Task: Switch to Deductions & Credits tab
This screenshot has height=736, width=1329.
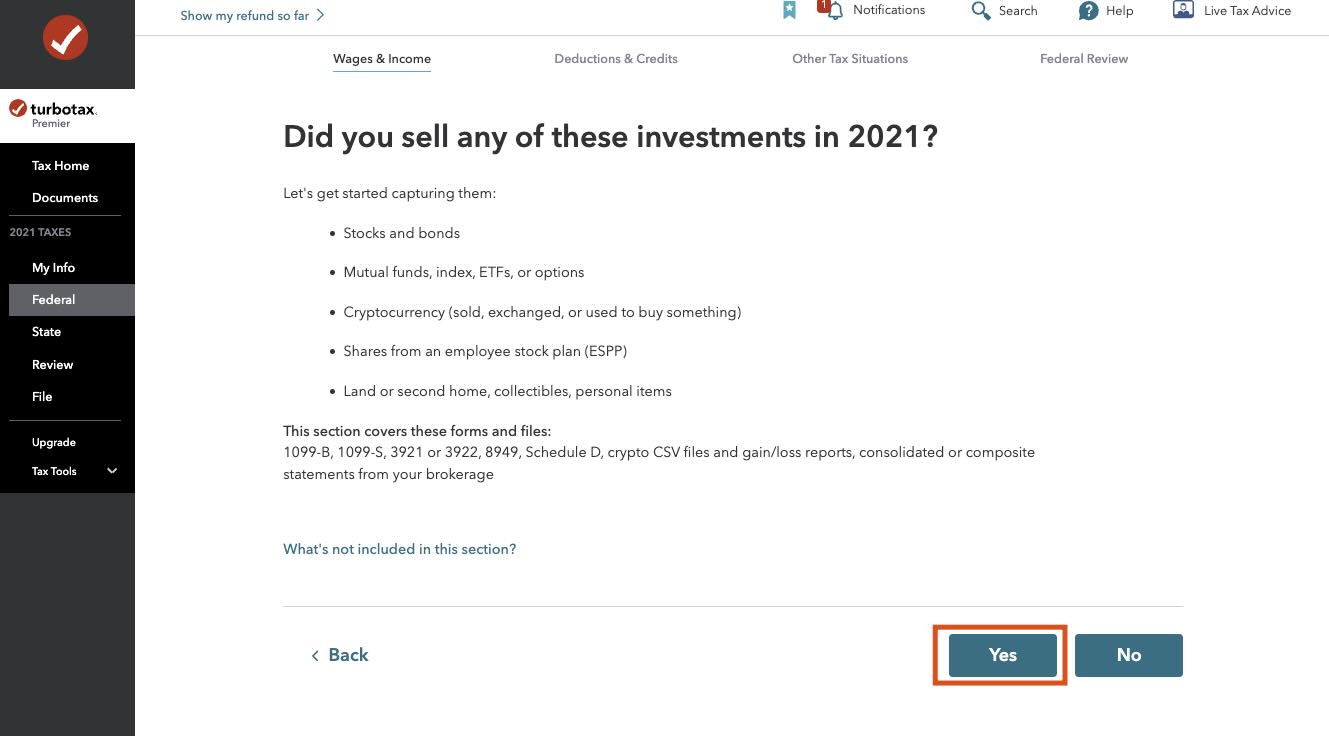Action: (616, 59)
